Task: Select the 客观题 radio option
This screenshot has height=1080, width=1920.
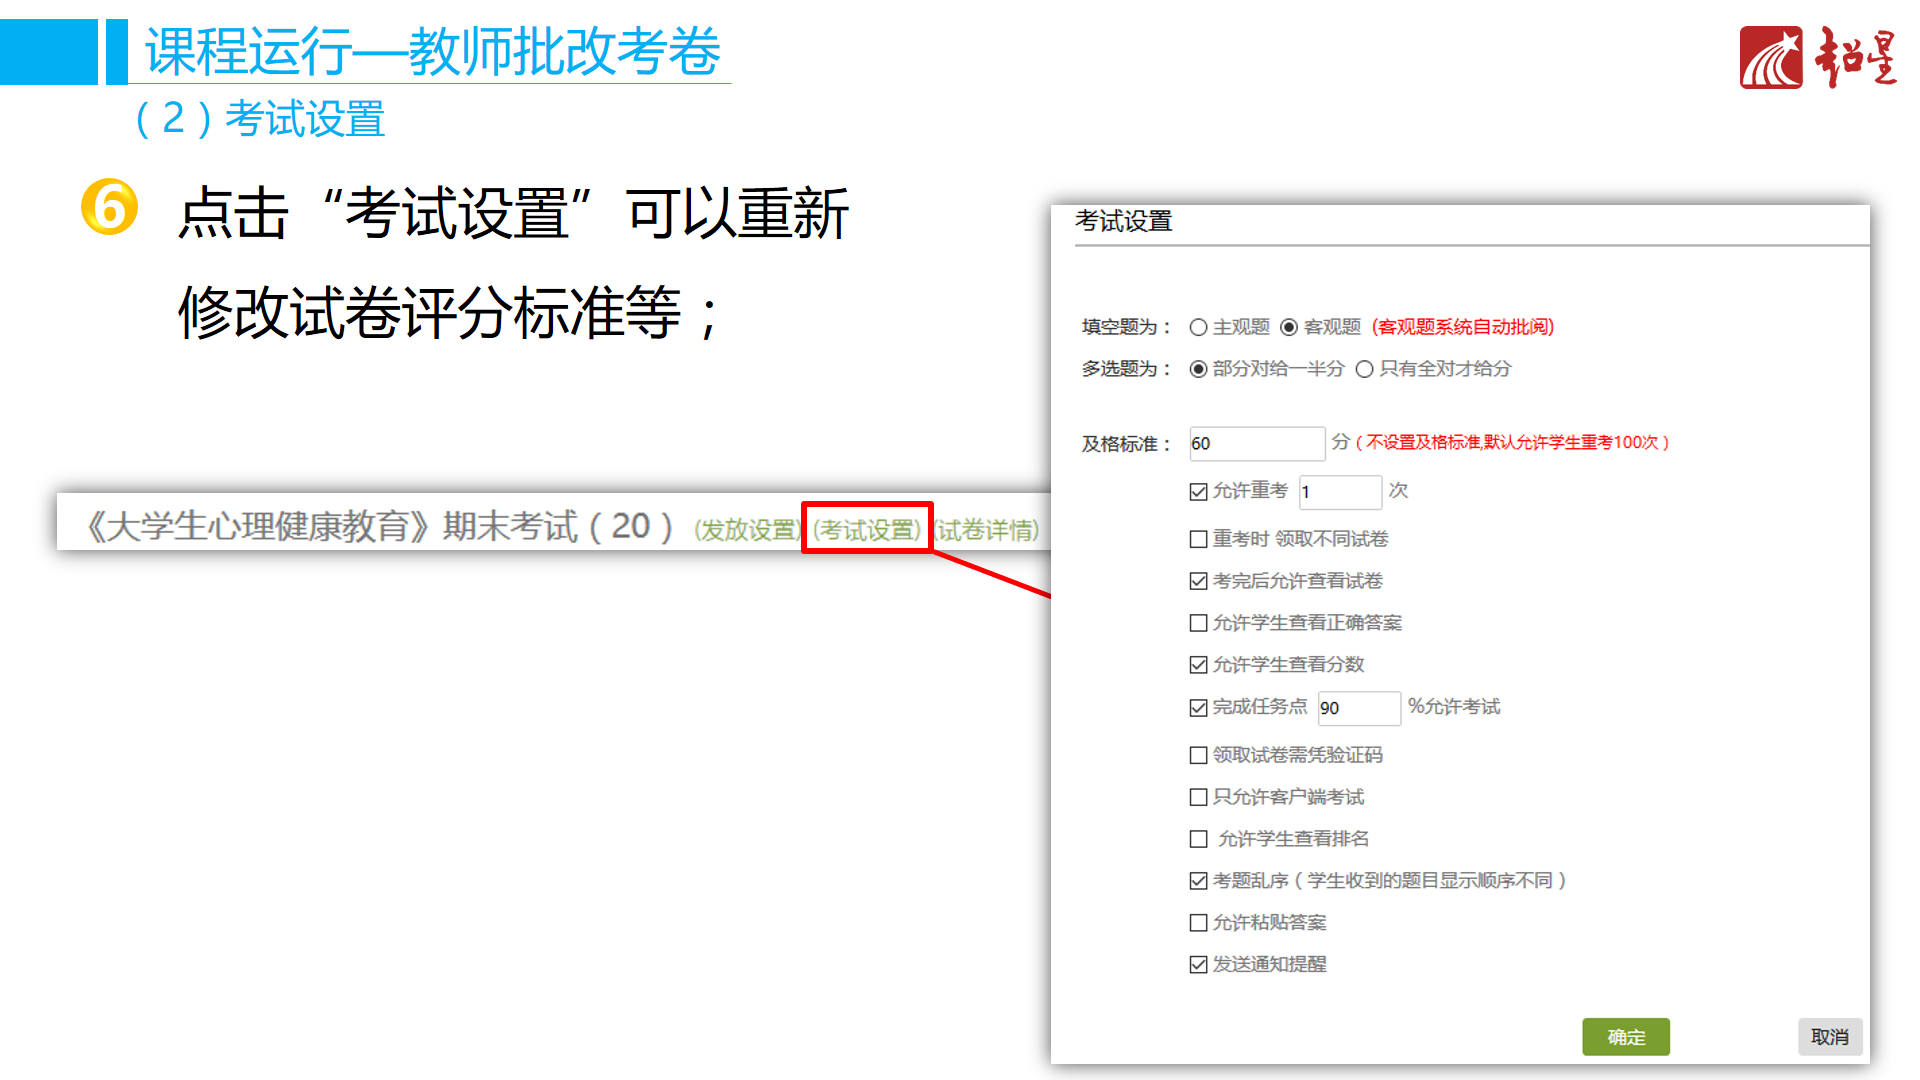Action: click(x=1289, y=327)
